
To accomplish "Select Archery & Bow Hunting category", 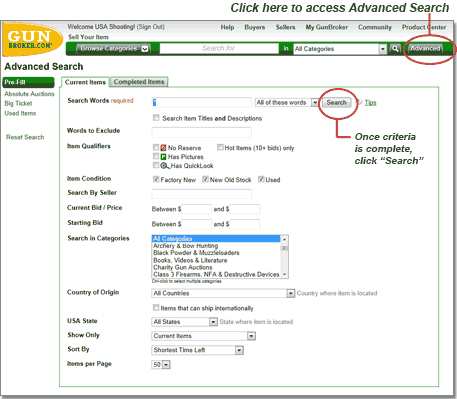I will click(x=216, y=246).
